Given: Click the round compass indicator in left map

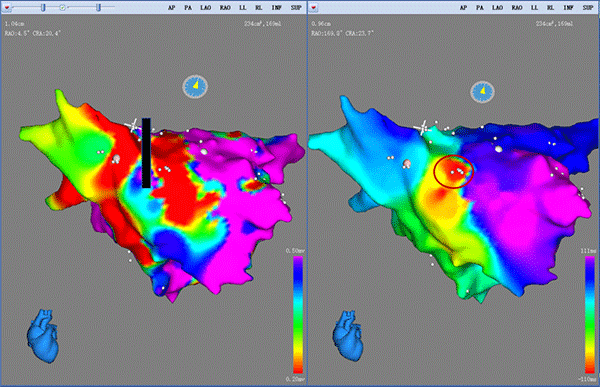Looking at the screenshot, I should 195,87.
